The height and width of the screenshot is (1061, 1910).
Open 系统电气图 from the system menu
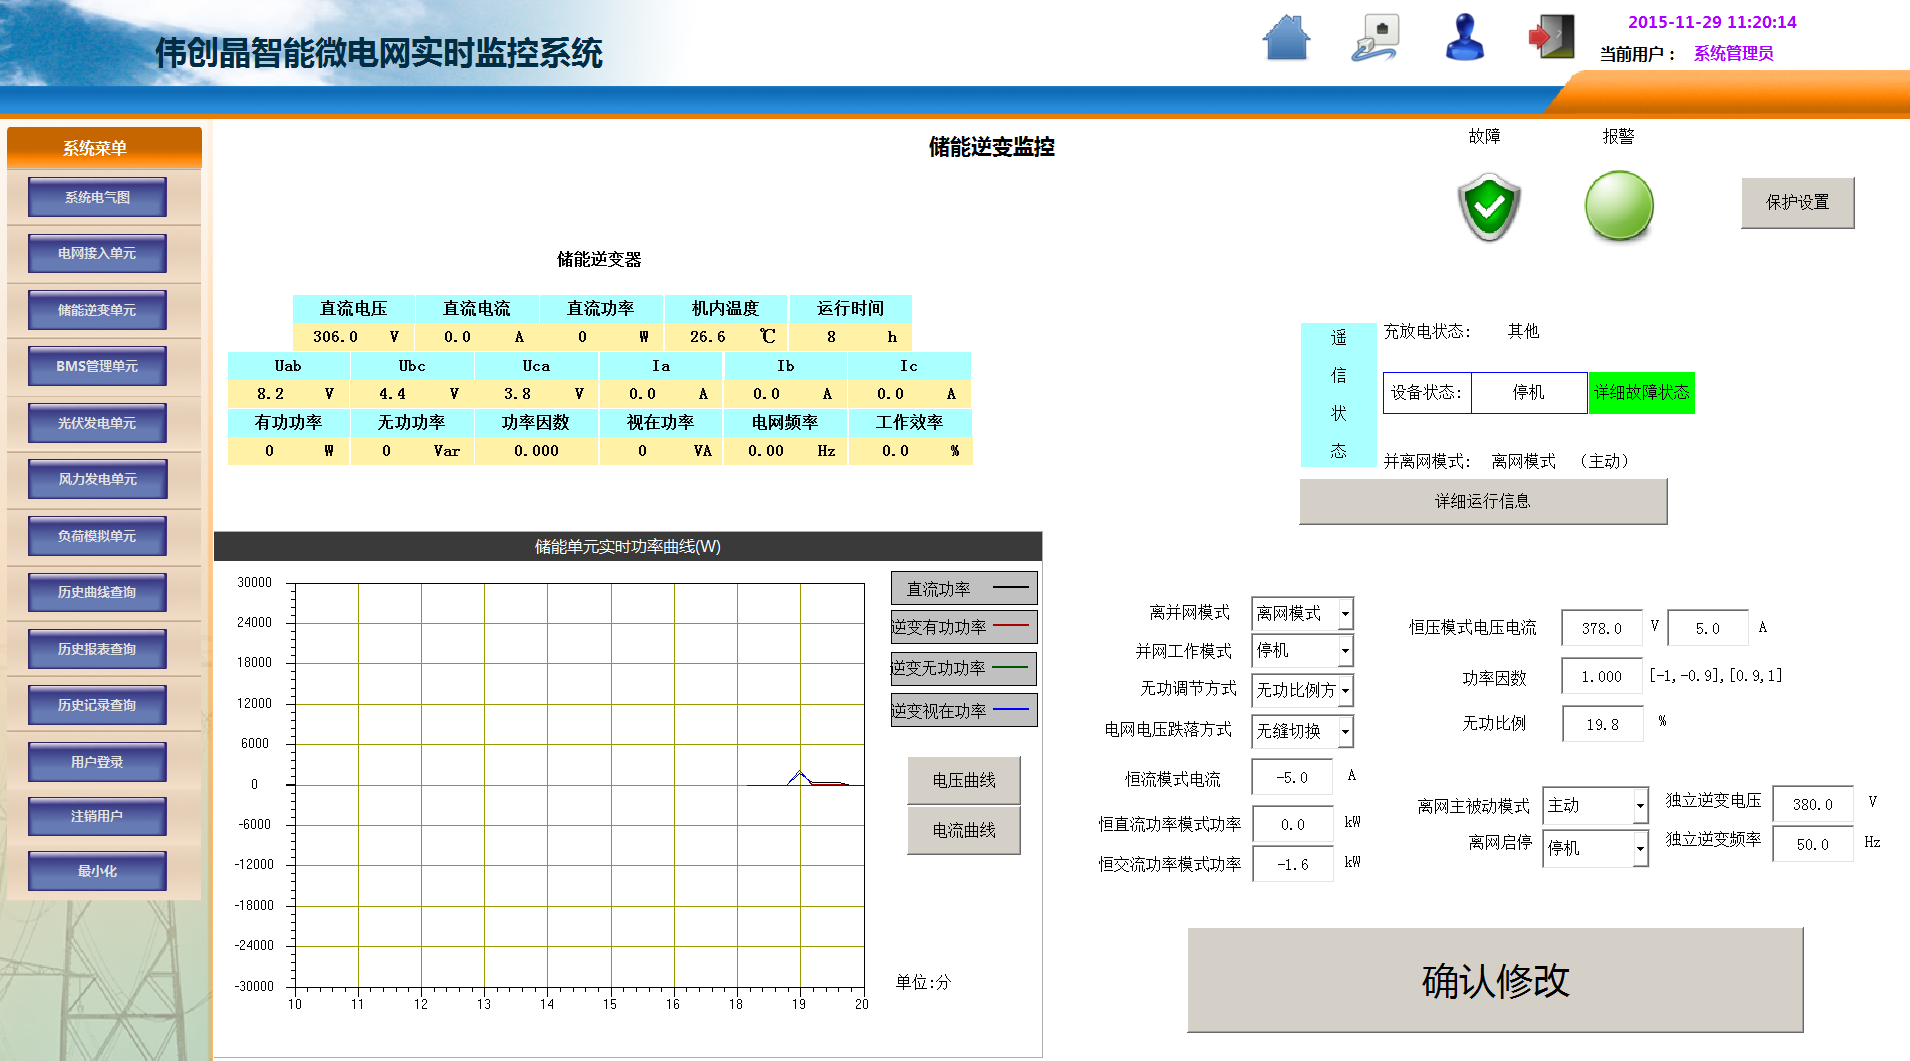(x=97, y=197)
